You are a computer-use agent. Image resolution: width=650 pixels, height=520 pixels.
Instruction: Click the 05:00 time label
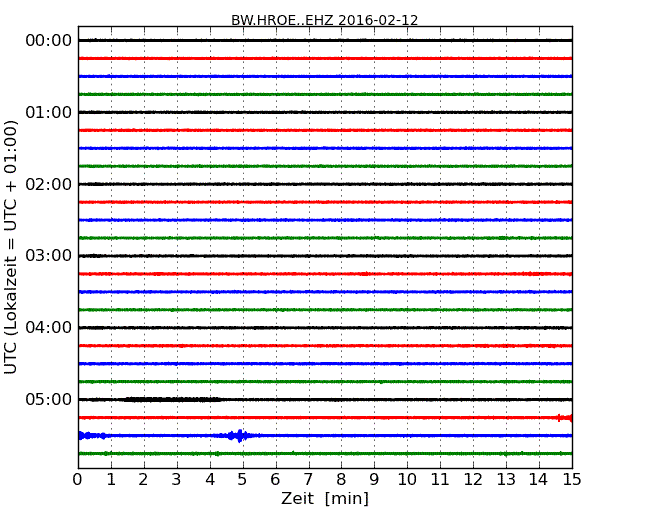(49, 399)
